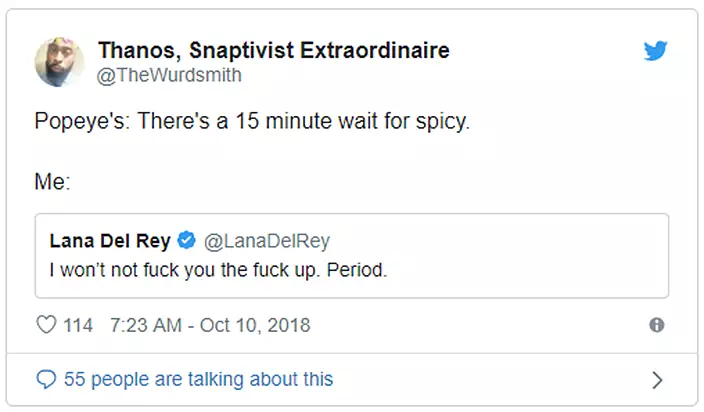Click the Twitter bird logo

655,50
